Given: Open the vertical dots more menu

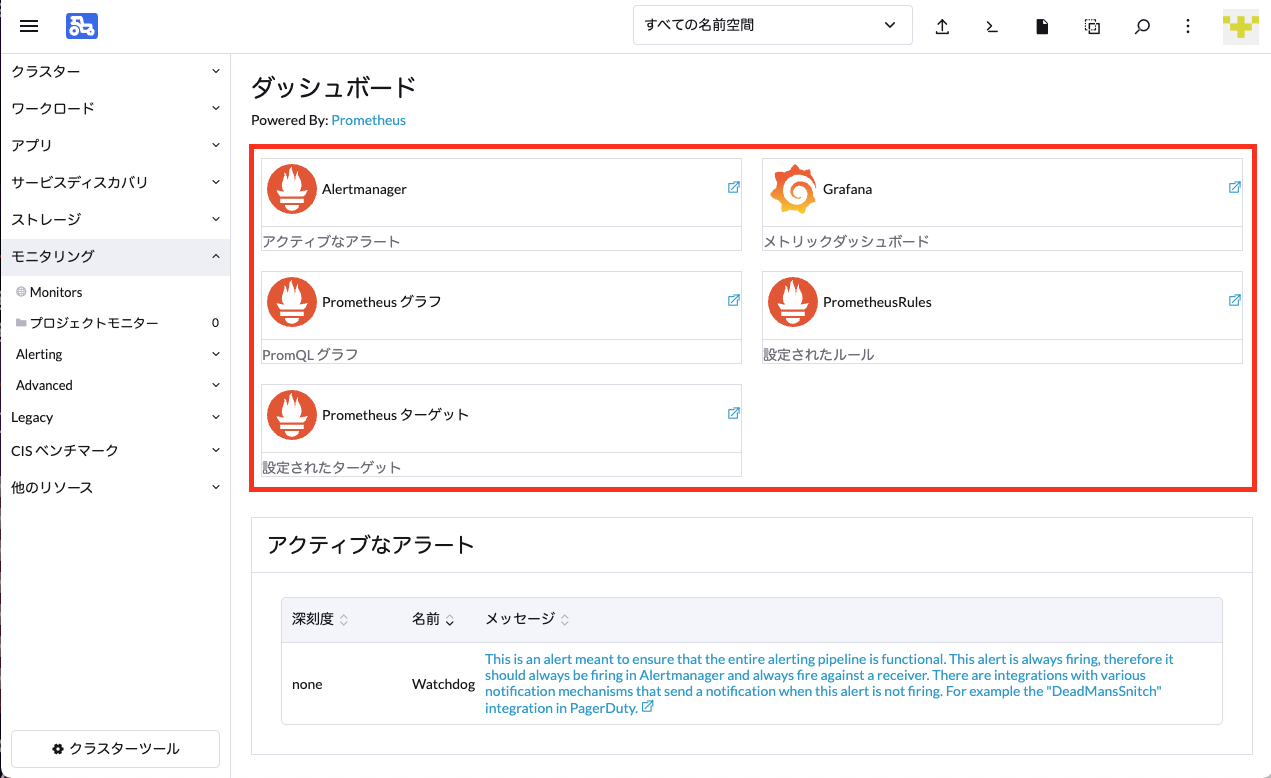Looking at the screenshot, I should [x=1187, y=27].
